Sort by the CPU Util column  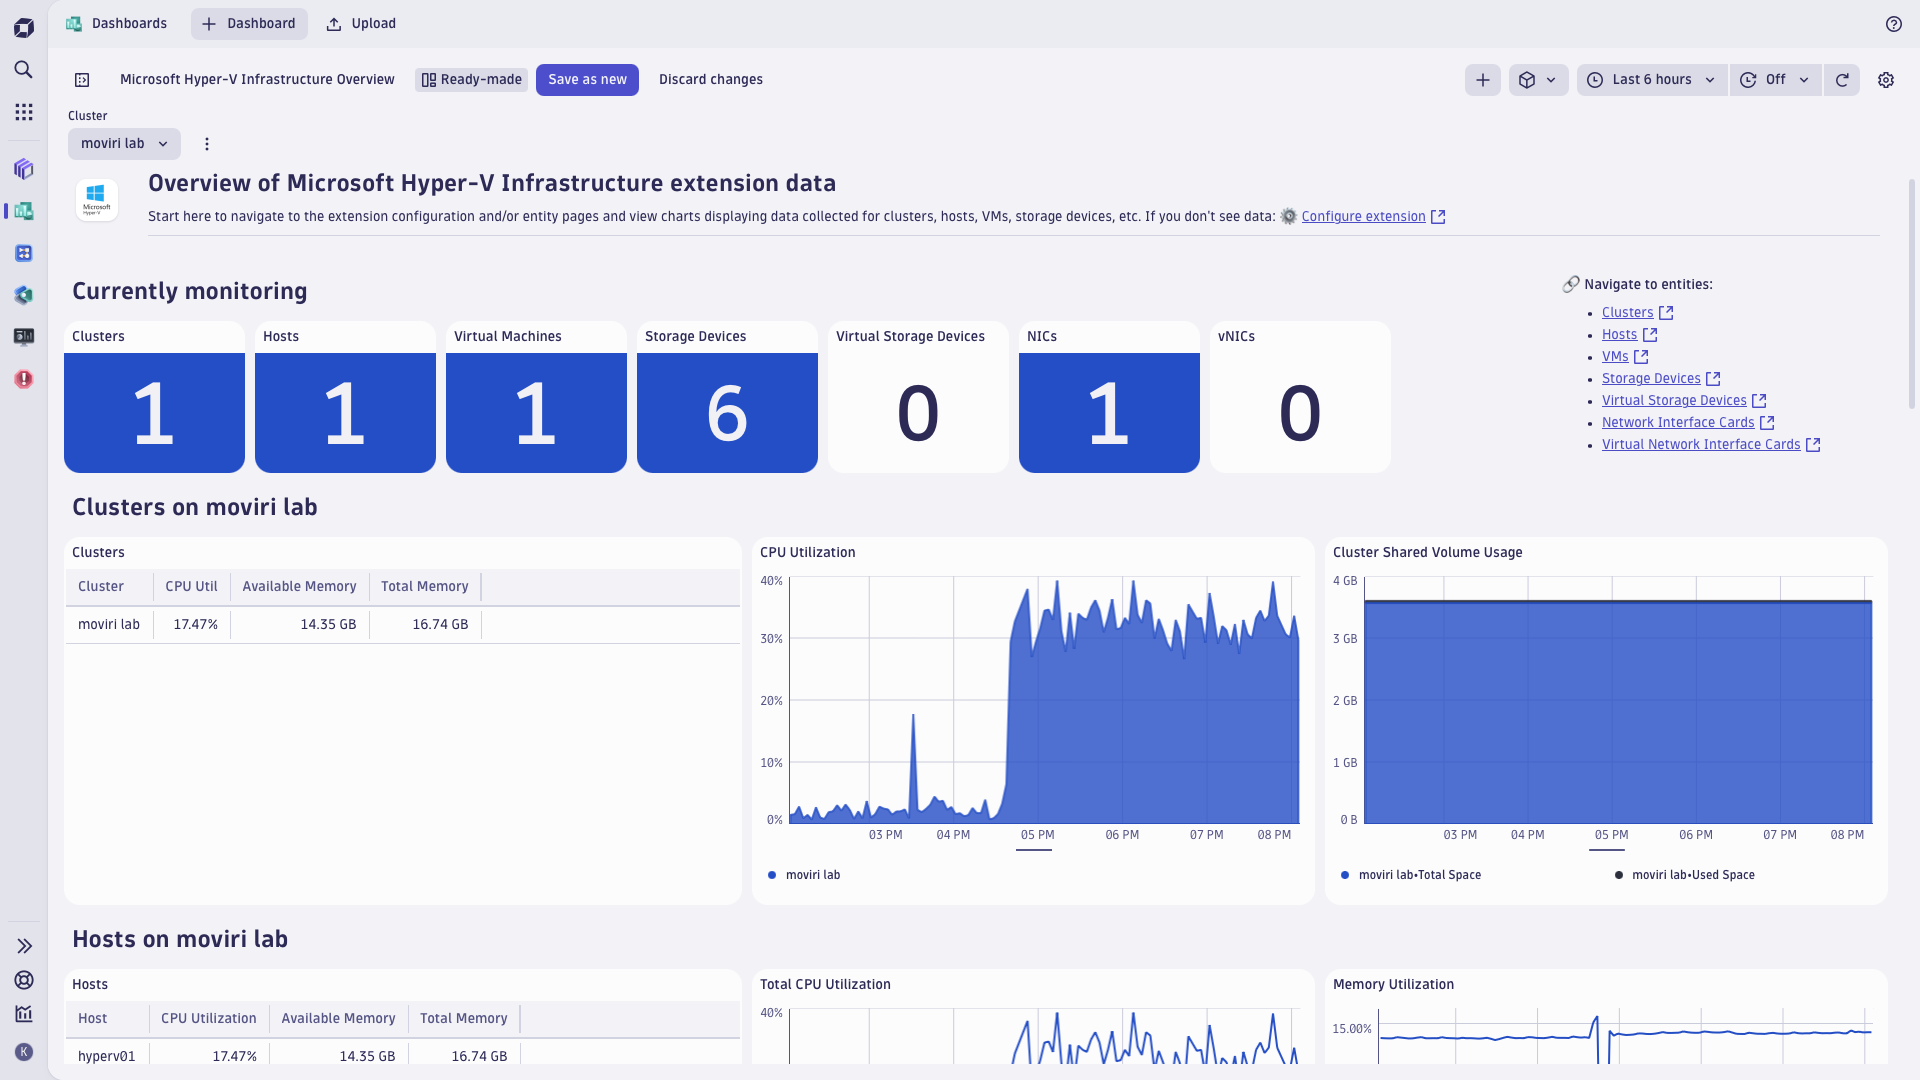[191, 587]
